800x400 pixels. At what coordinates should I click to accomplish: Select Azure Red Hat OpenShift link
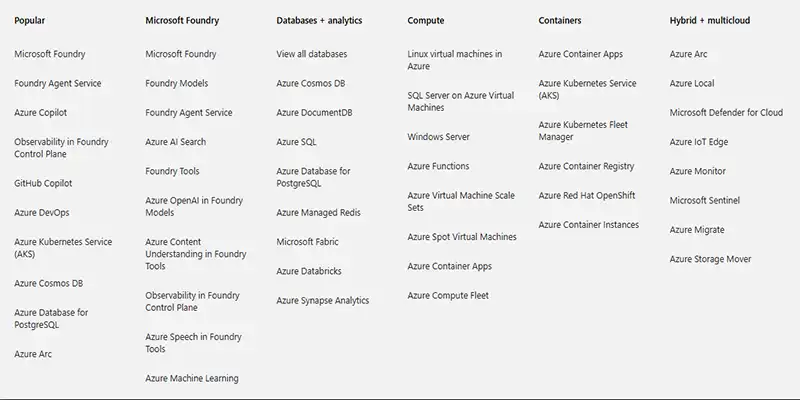(587, 196)
